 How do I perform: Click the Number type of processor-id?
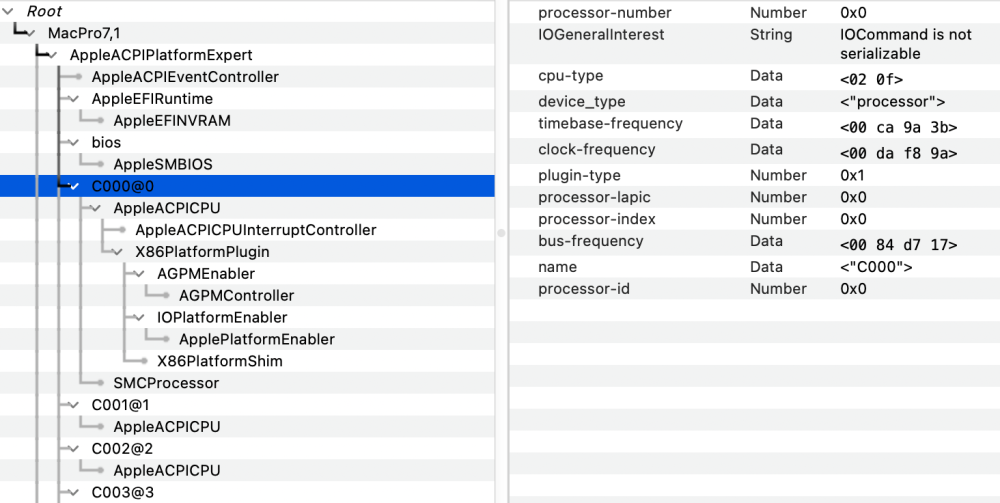pyautogui.click(x=778, y=289)
